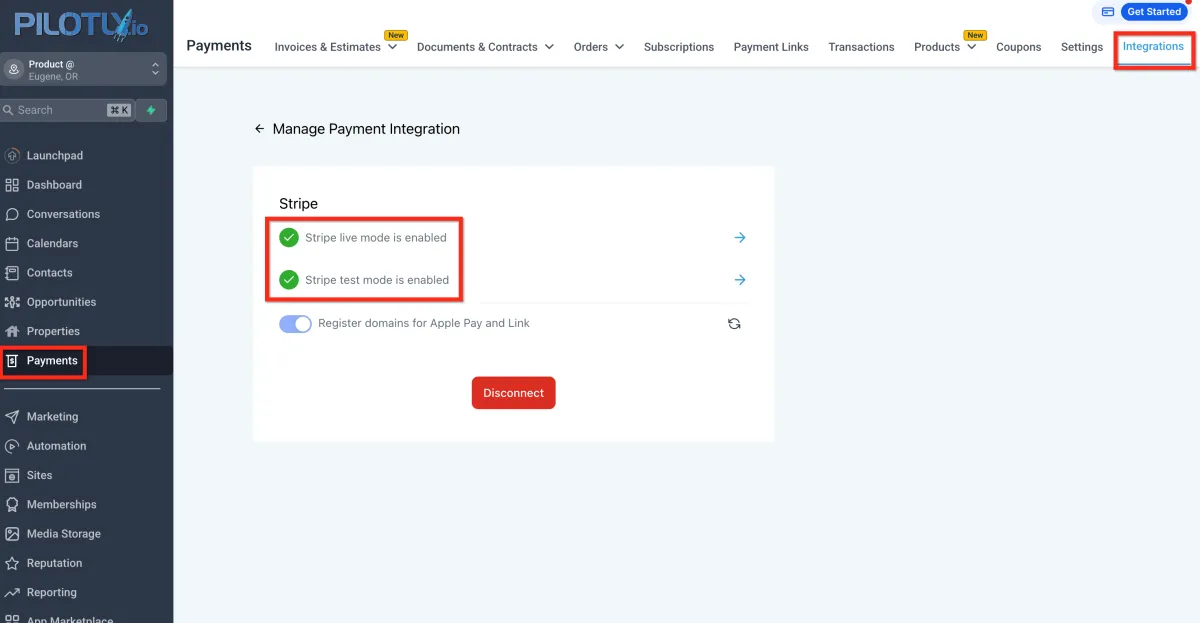Image resolution: width=1200 pixels, height=623 pixels.
Task: Open the Integrations tab
Action: 1153,46
